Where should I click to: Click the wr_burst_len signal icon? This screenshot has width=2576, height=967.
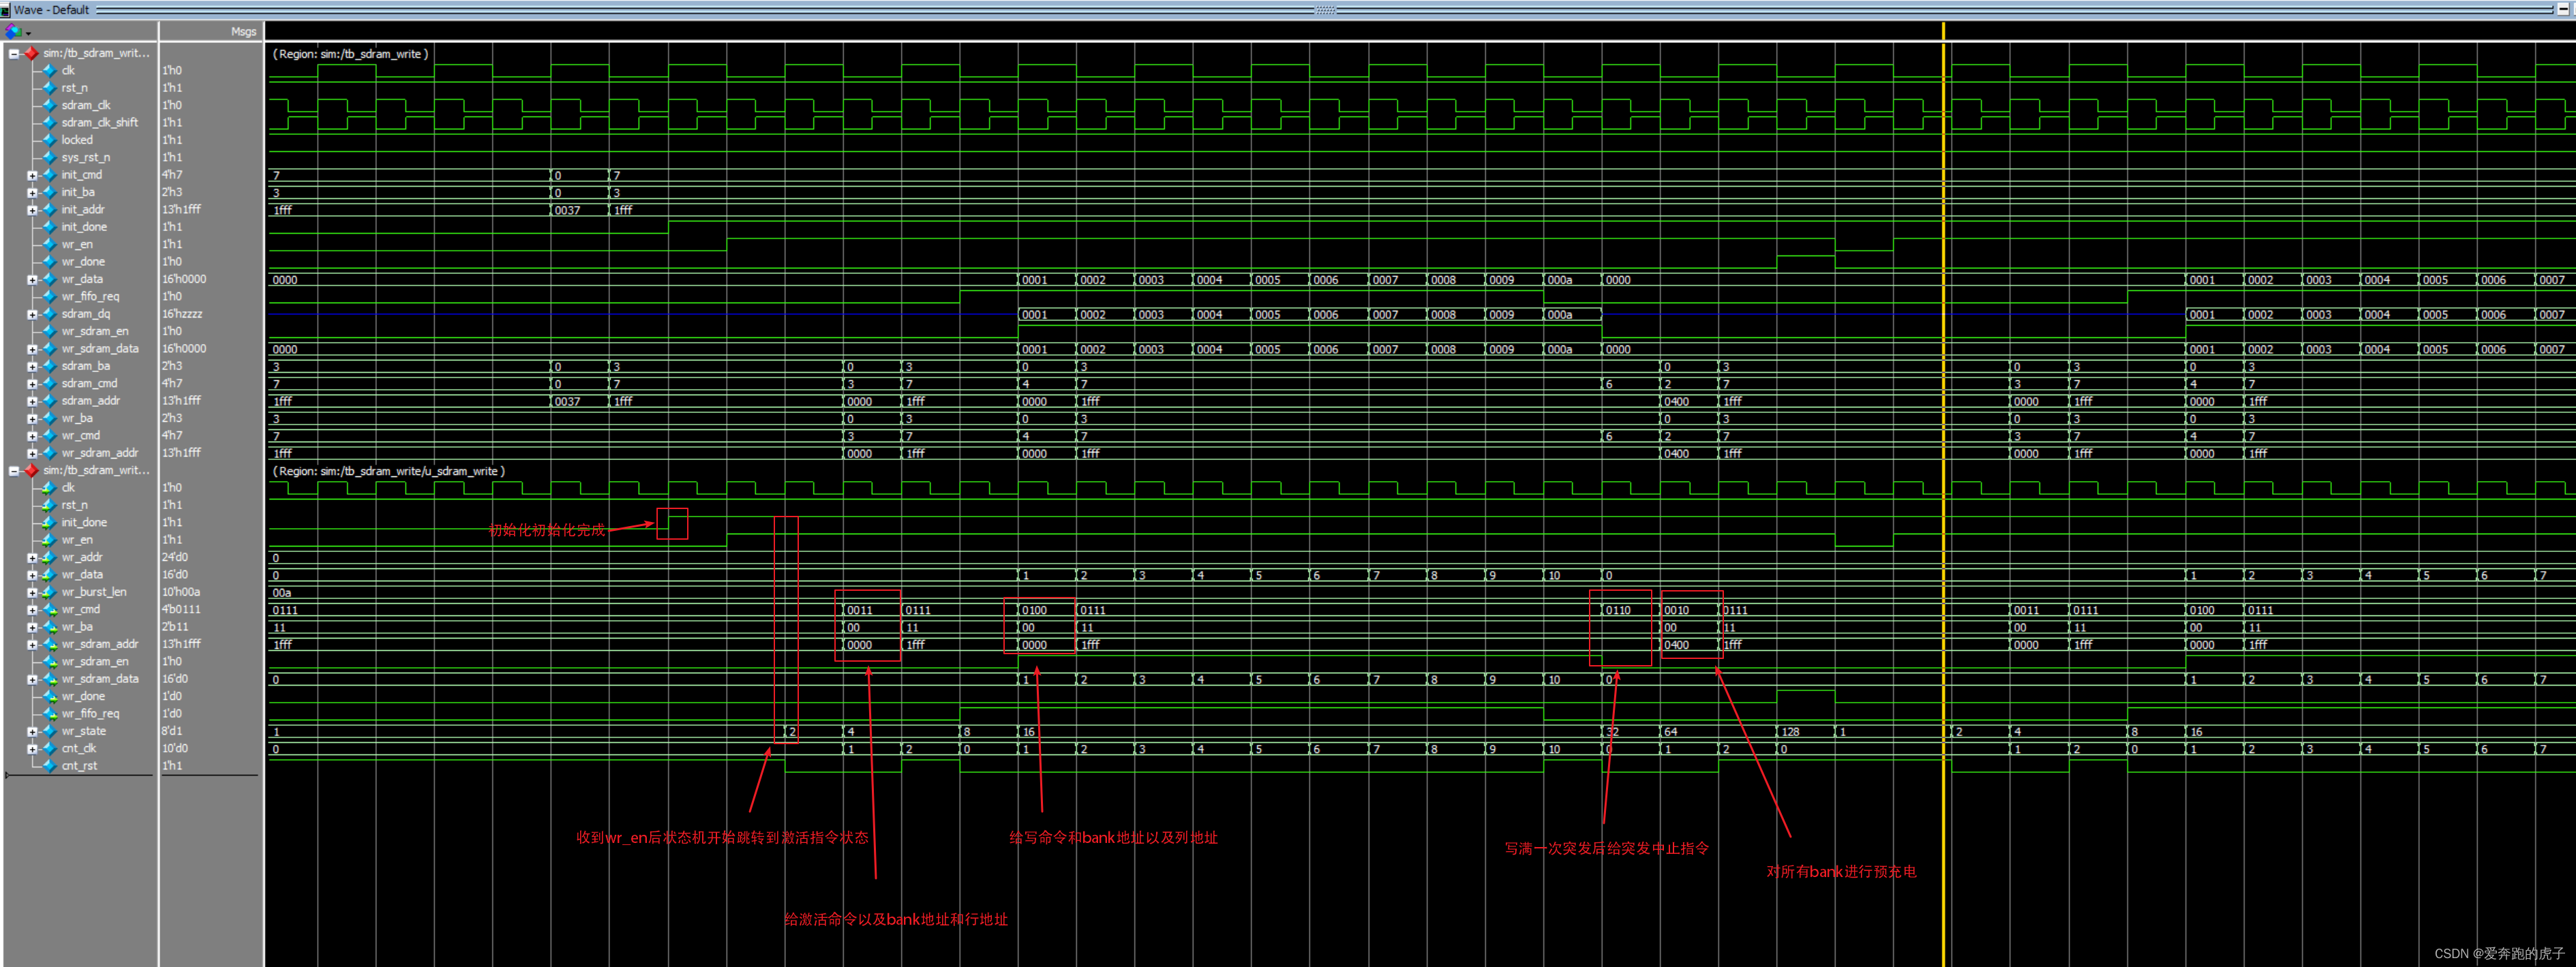[49, 592]
